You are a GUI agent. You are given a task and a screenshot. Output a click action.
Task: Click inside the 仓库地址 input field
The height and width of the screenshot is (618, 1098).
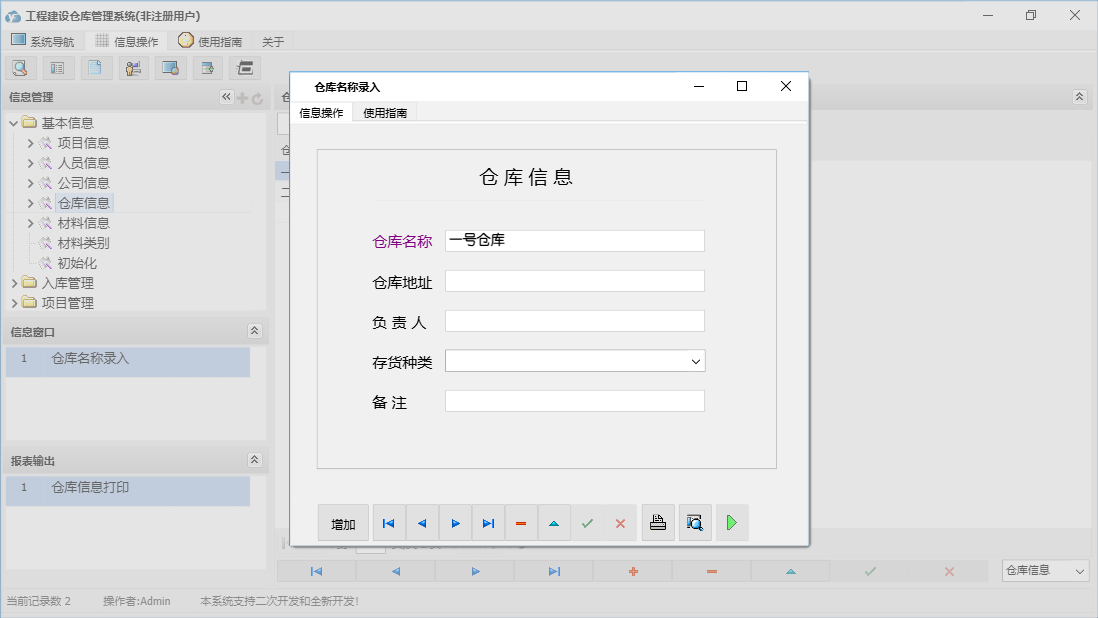coord(575,280)
